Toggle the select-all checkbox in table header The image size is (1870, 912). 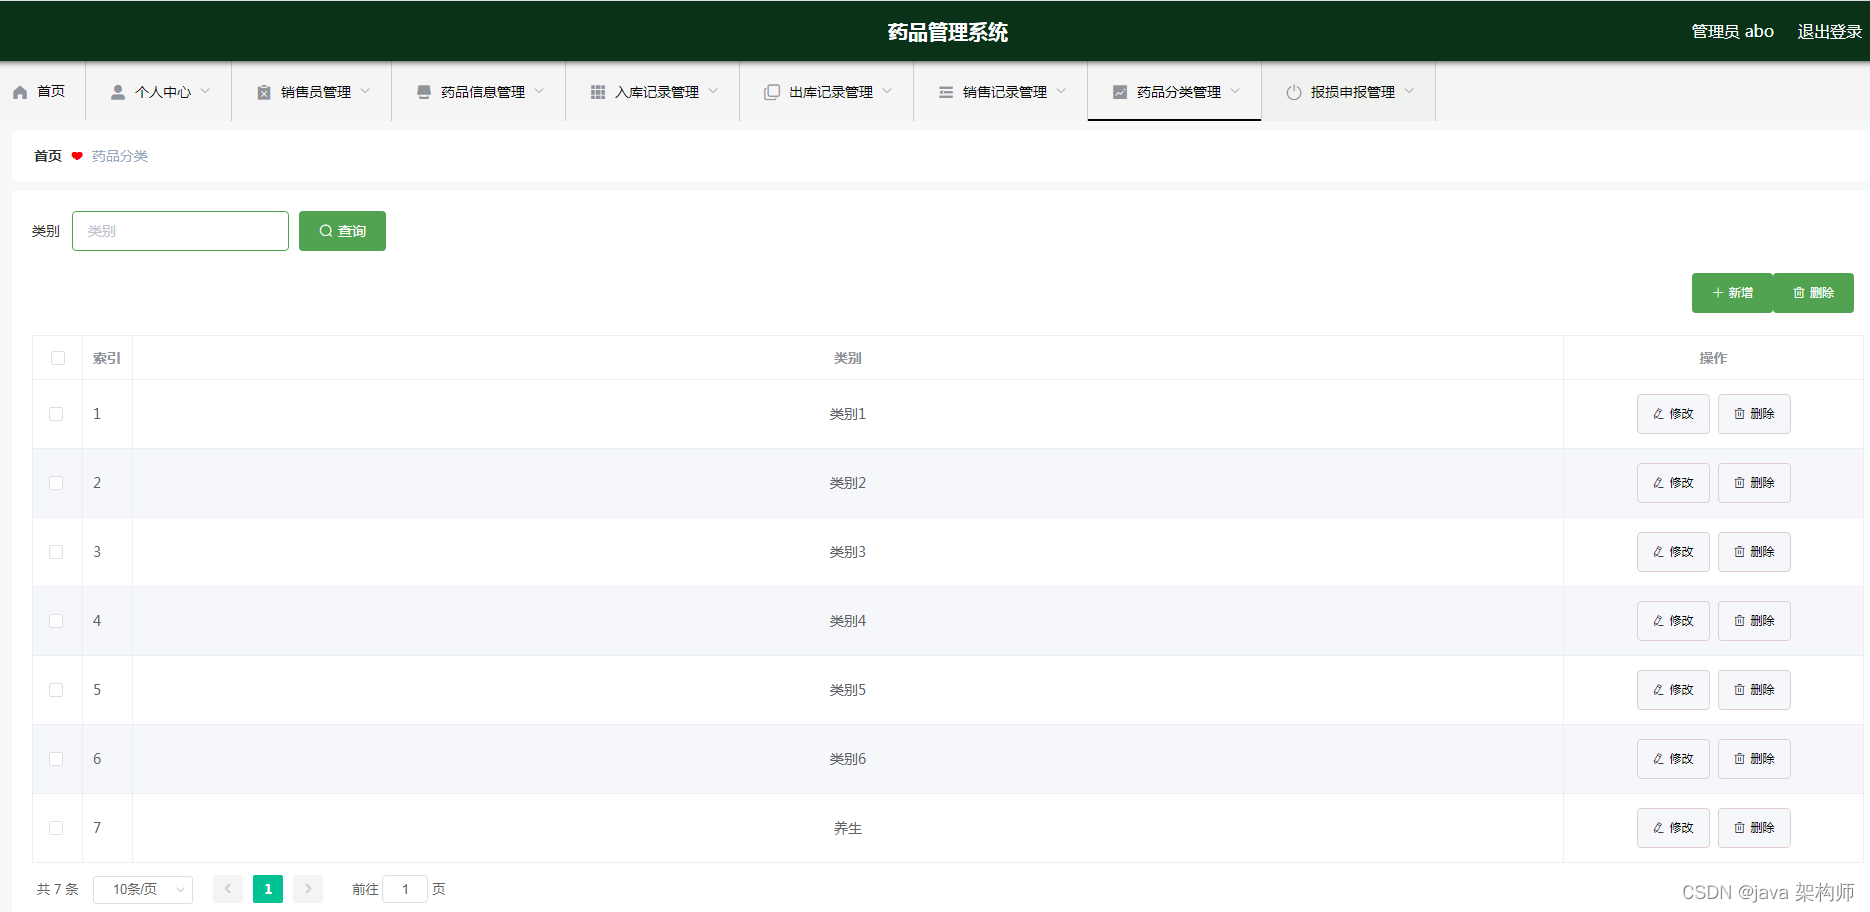coord(58,358)
